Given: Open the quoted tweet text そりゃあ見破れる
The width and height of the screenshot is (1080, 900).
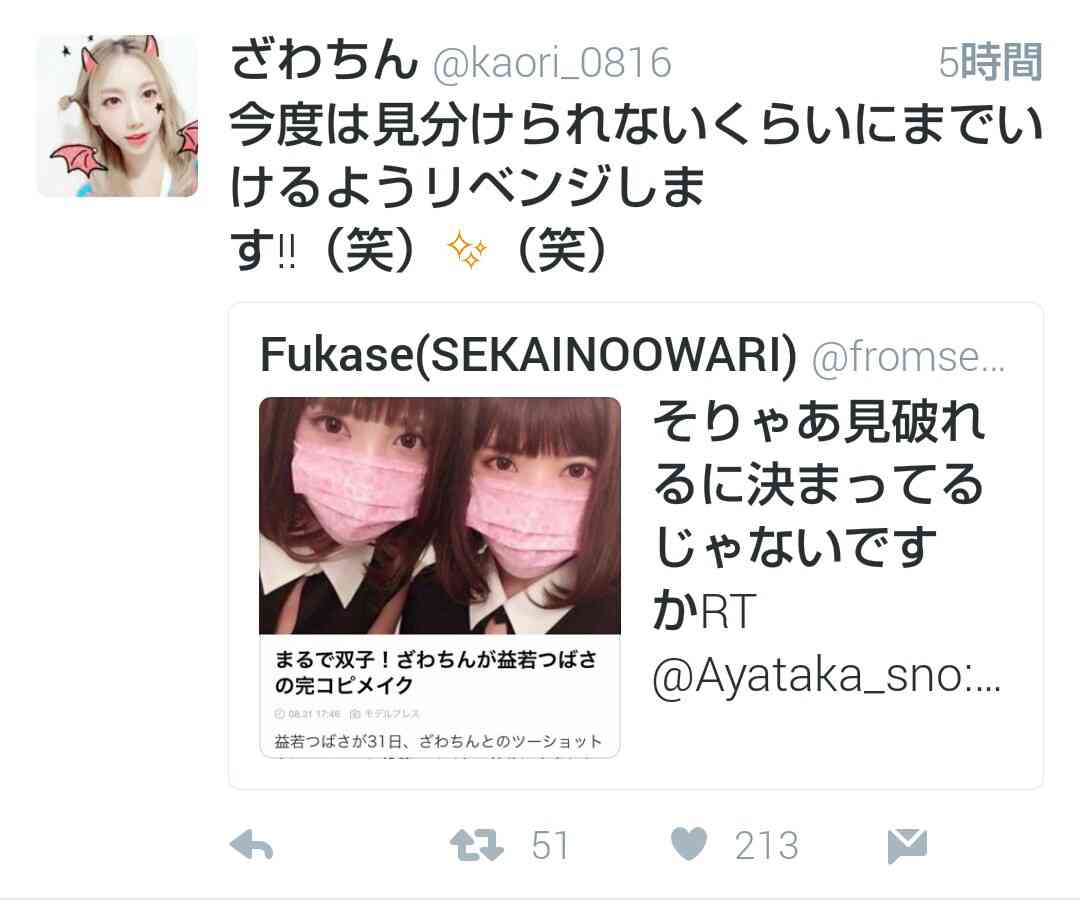Looking at the screenshot, I should [x=819, y=516].
